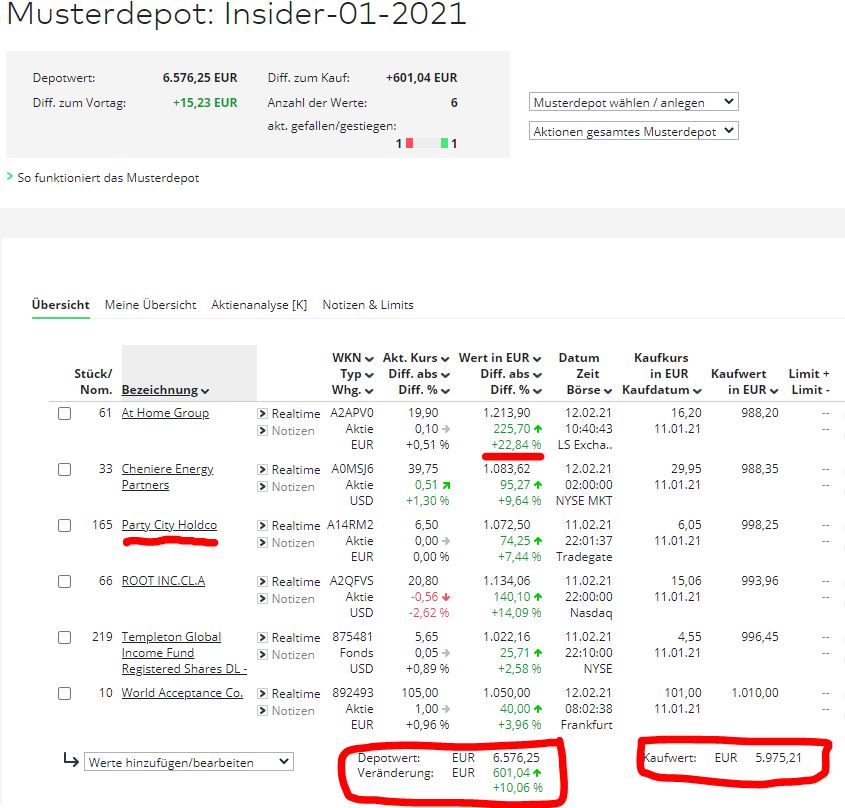Click the Notizen arrow icon for ROOT INC.CL.A

(x=262, y=599)
